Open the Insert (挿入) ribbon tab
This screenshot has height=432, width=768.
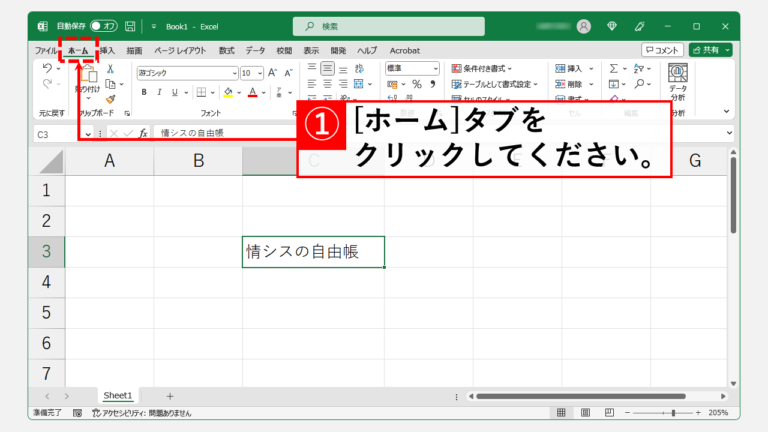(107, 50)
